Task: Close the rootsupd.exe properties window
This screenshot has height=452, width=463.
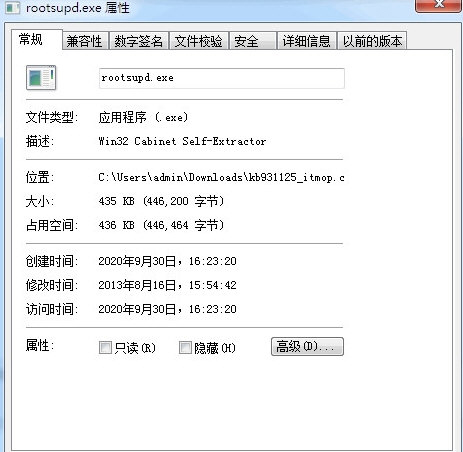Action: point(439,5)
